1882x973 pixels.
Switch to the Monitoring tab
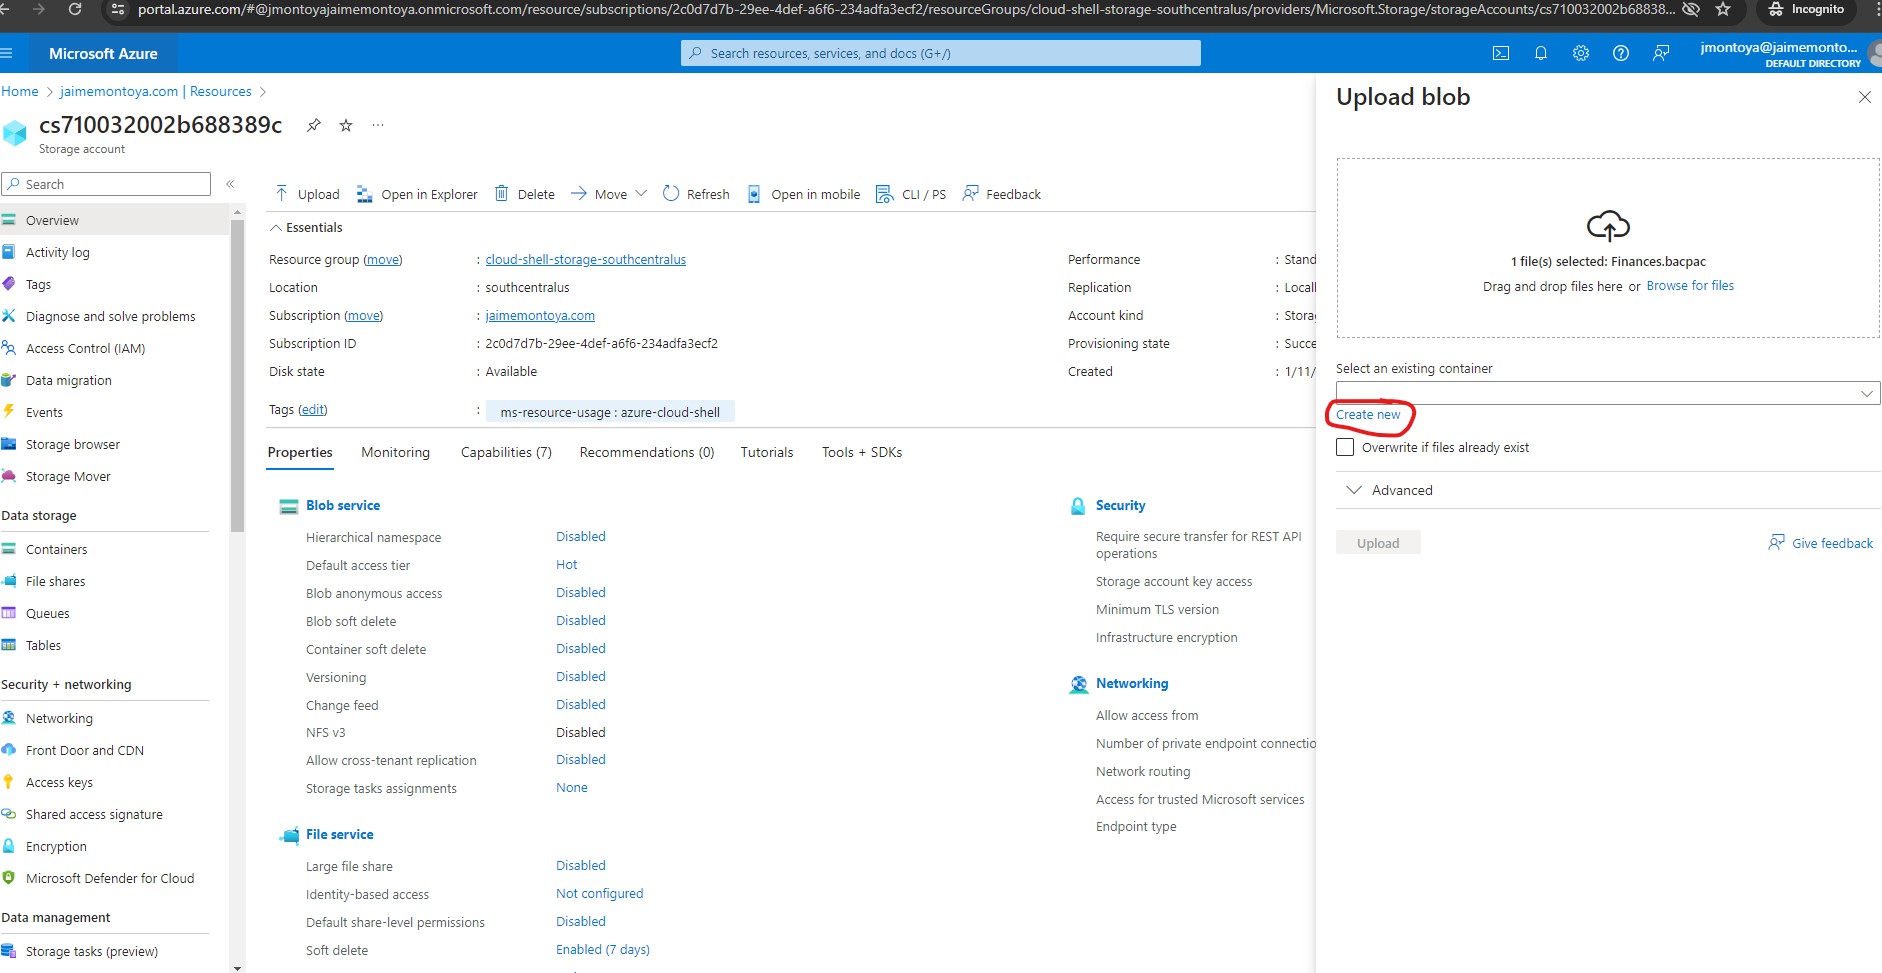(395, 452)
